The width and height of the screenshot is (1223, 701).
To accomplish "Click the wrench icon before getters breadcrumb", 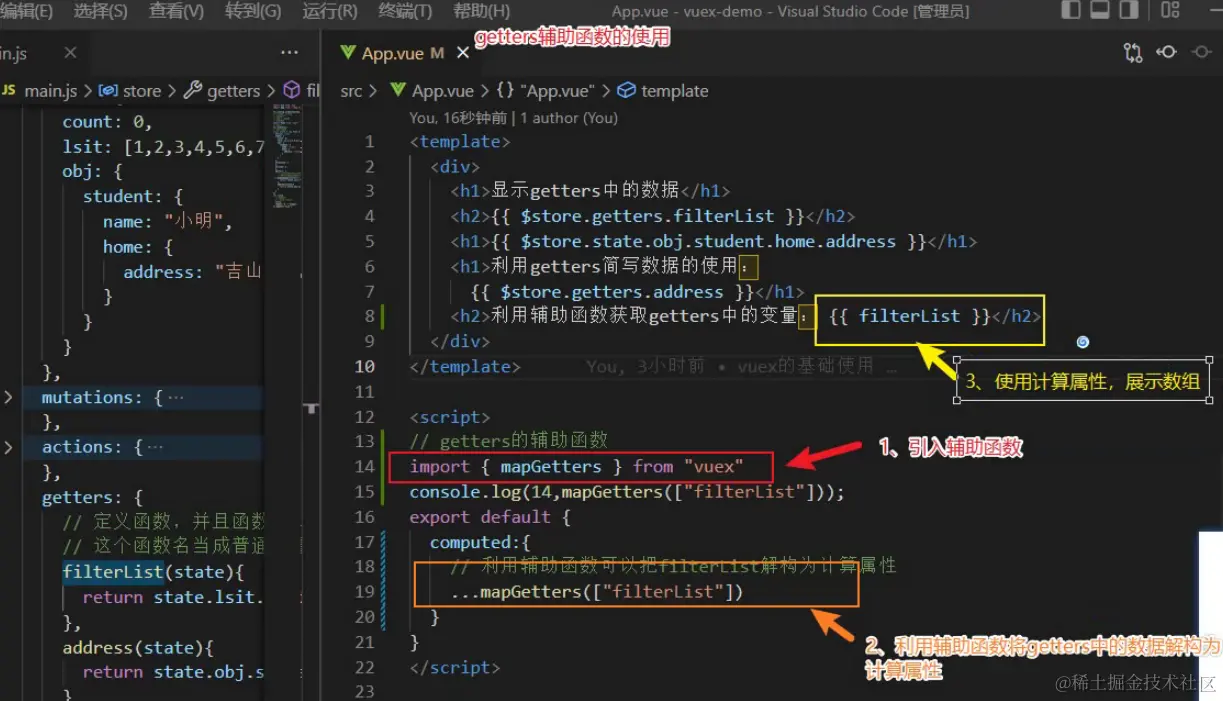I will point(194,91).
